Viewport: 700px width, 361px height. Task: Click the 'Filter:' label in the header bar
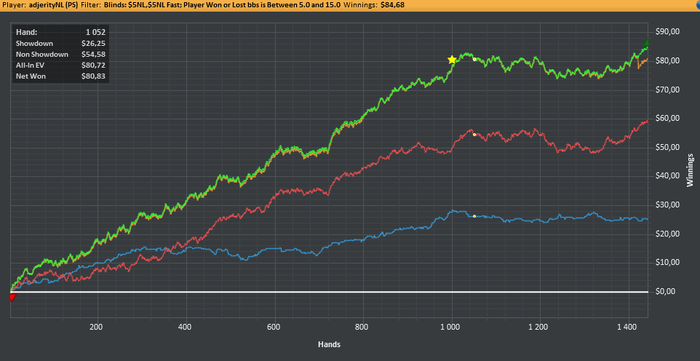tap(91, 6)
